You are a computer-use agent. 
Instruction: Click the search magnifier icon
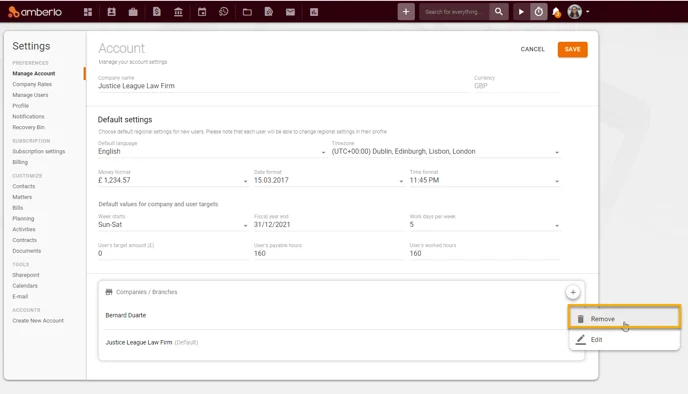pyautogui.click(x=498, y=12)
